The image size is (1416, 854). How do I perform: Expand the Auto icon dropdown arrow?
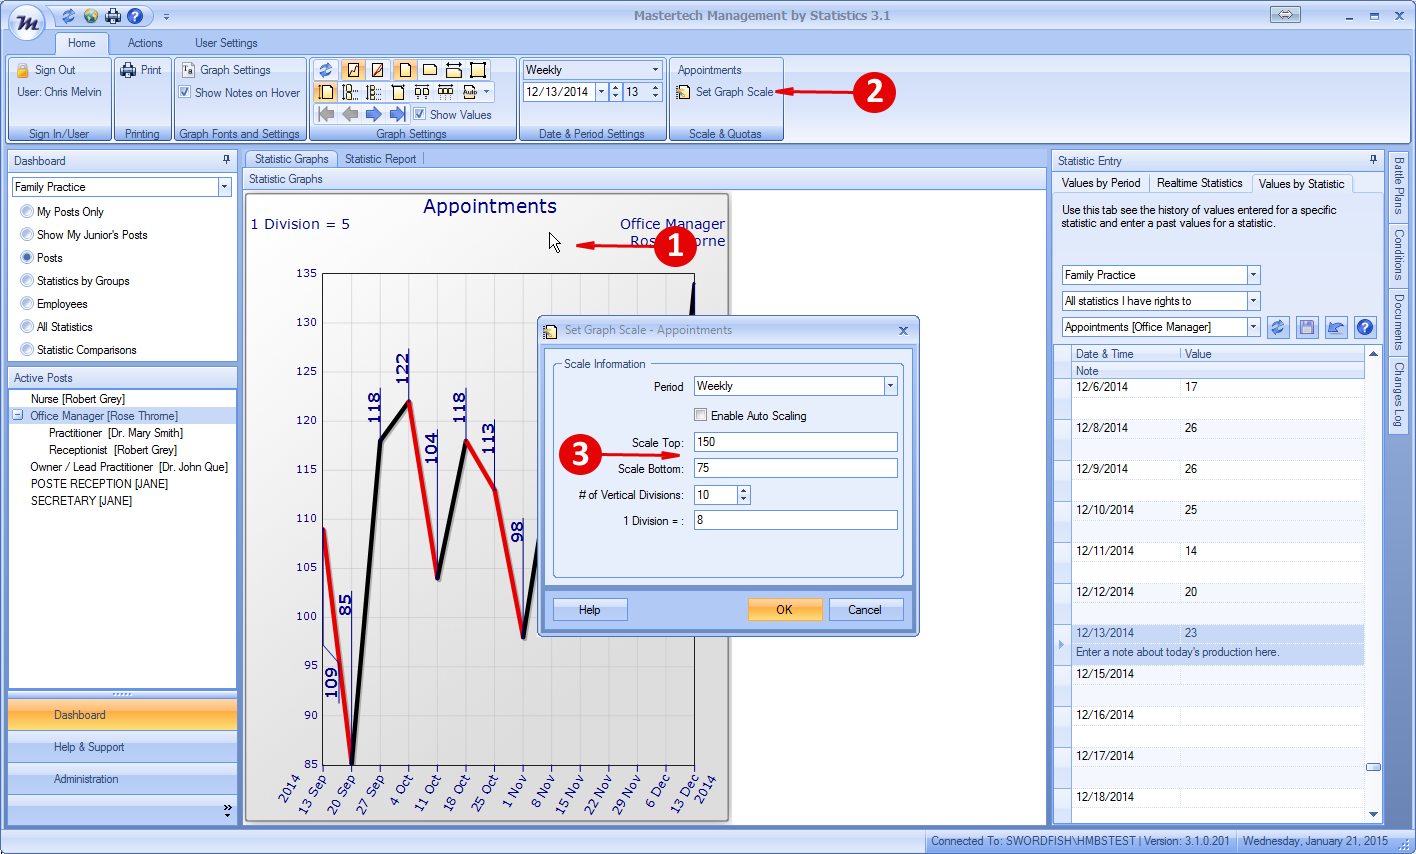(x=487, y=92)
